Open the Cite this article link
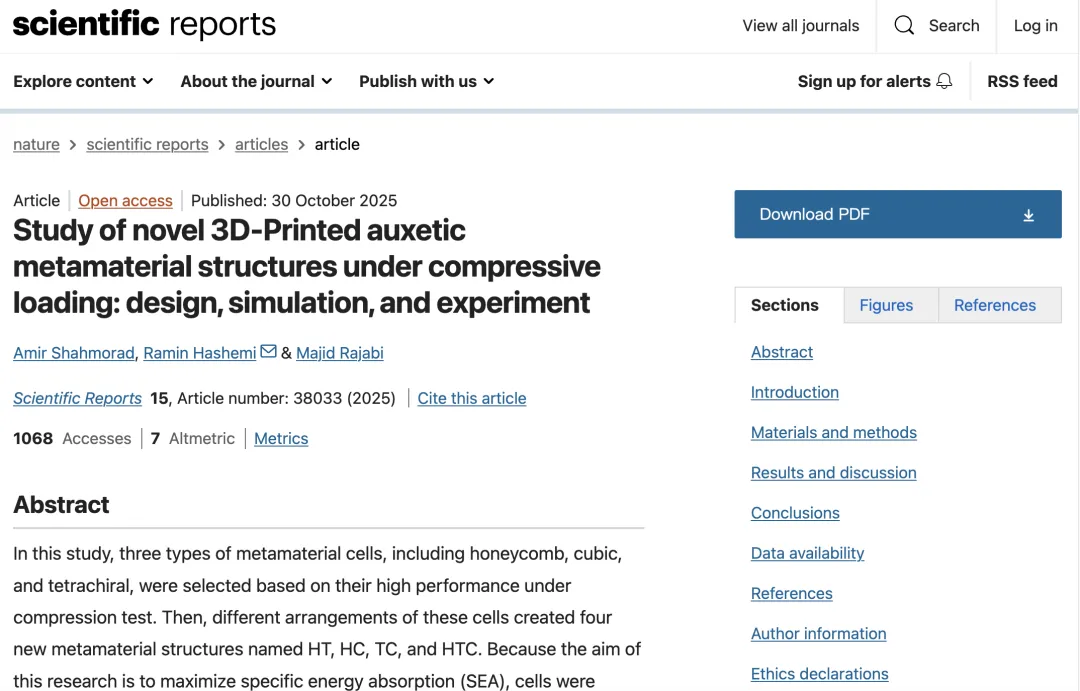Image resolution: width=1080 pixels, height=691 pixels. point(472,398)
